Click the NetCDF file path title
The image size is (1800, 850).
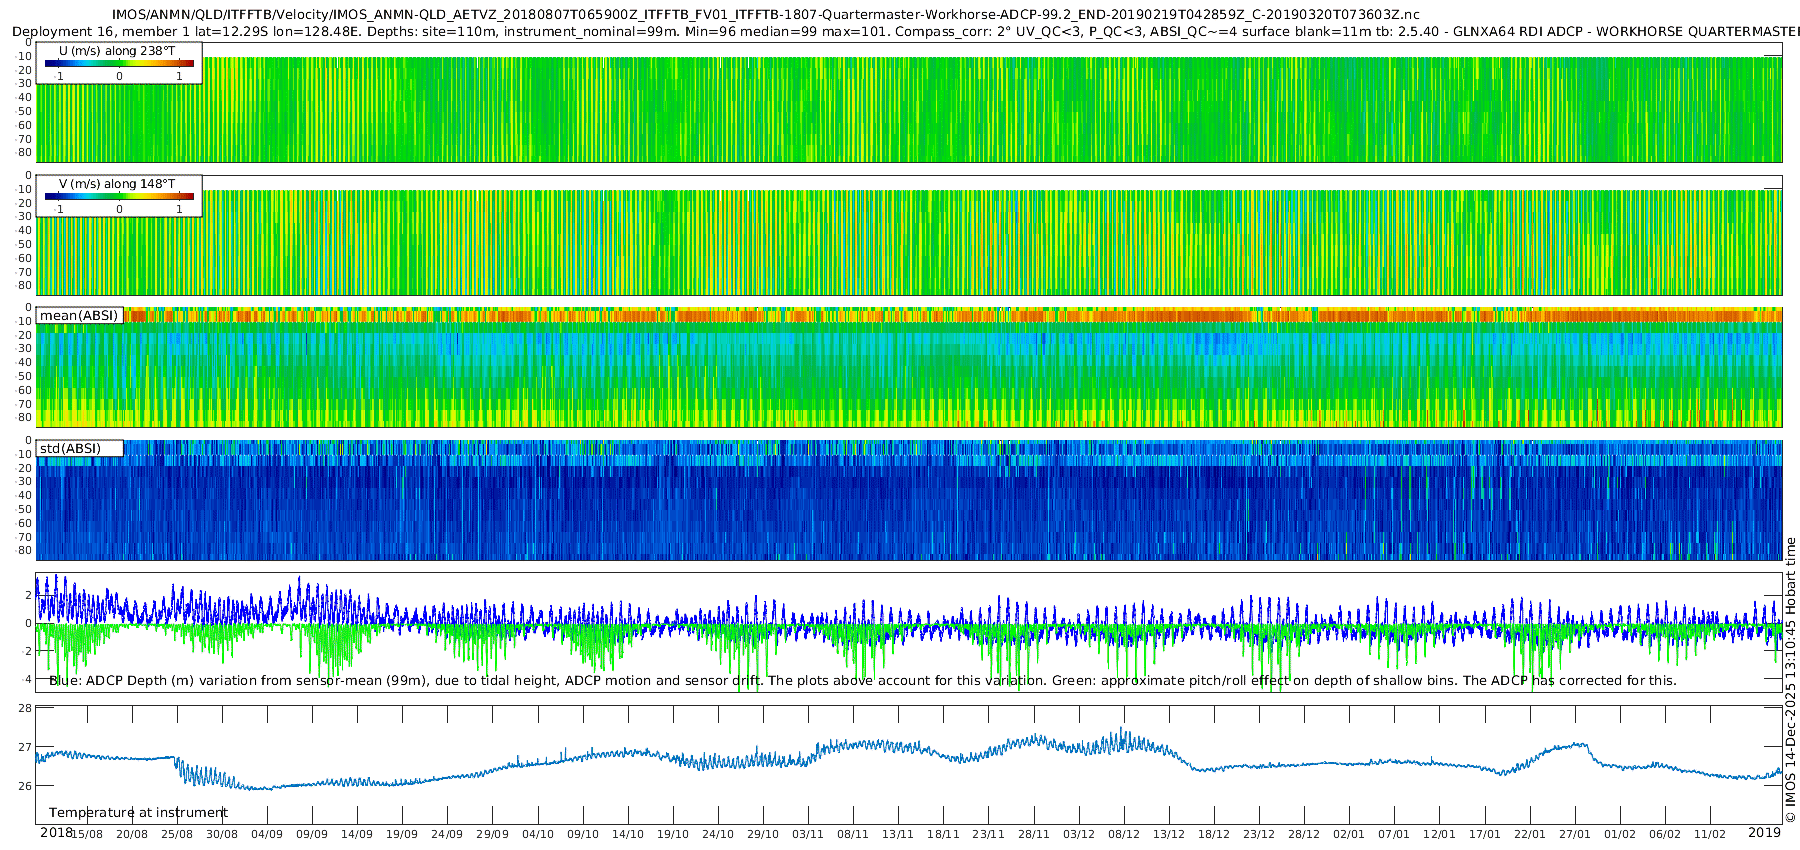coord(765,15)
